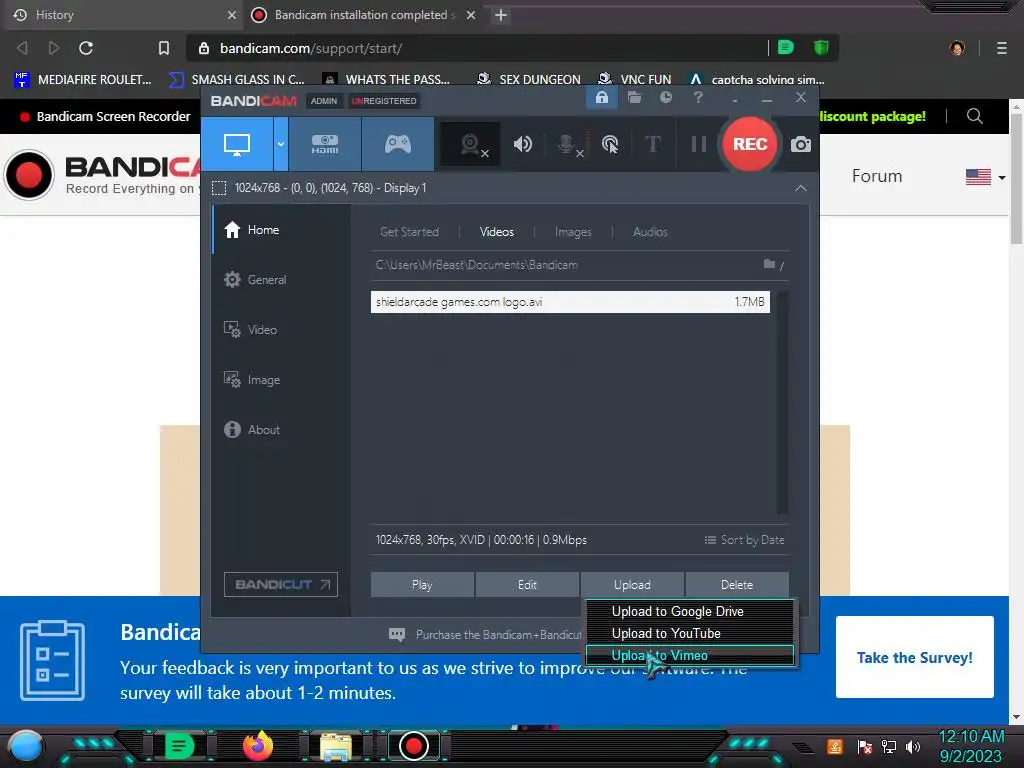Image resolution: width=1024 pixels, height=768 pixels.
Task: Click the output path C:\Users\MrBeast\Documents\Bandicam
Action: pyautogui.click(x=477, y=265)
